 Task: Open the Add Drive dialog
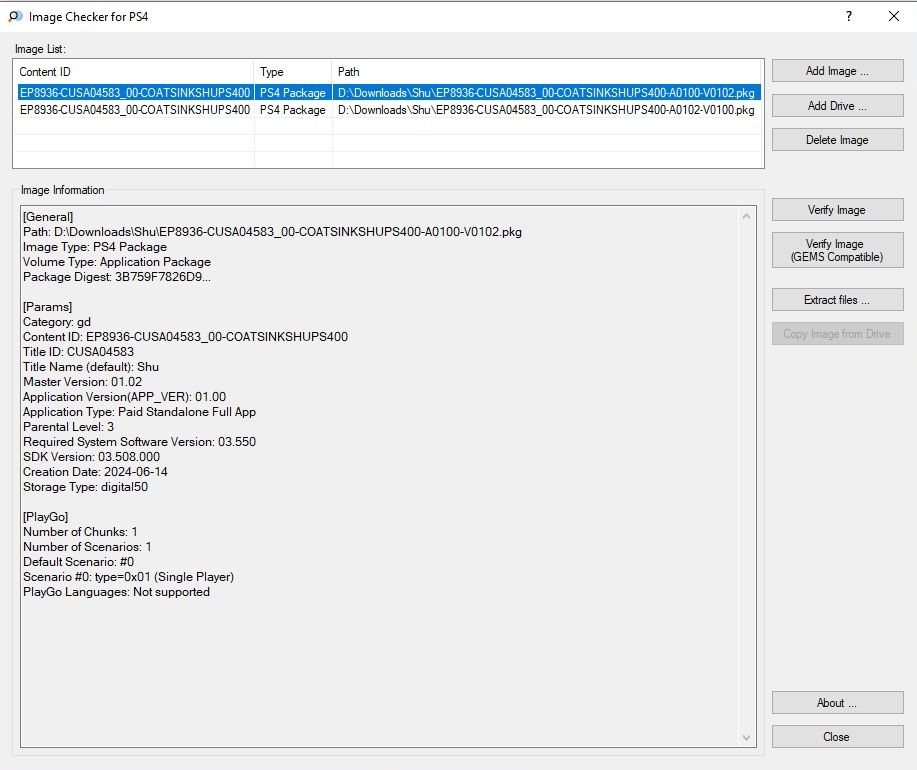pyautogui.click(x=837, y=106)
